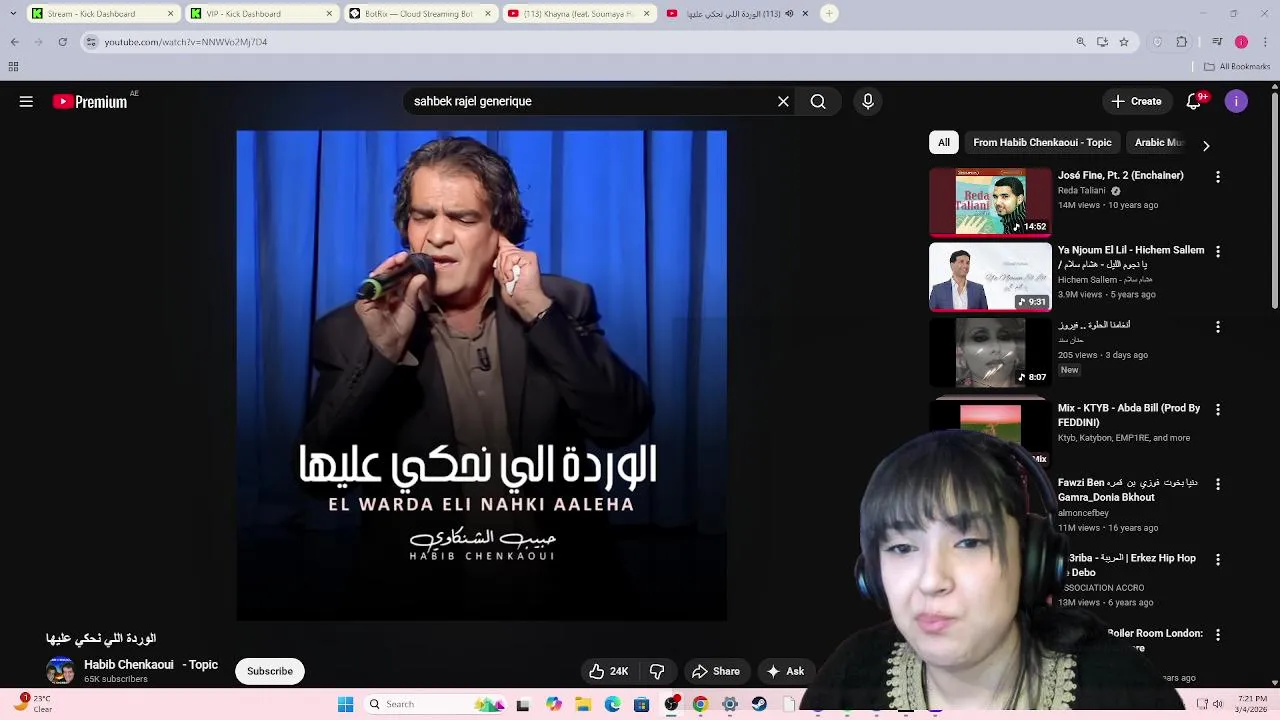The height and width of the screenshot is (720, 1280).
Task: Open options for José Fine, Pt. 2 video
Action: point(1217,177)
